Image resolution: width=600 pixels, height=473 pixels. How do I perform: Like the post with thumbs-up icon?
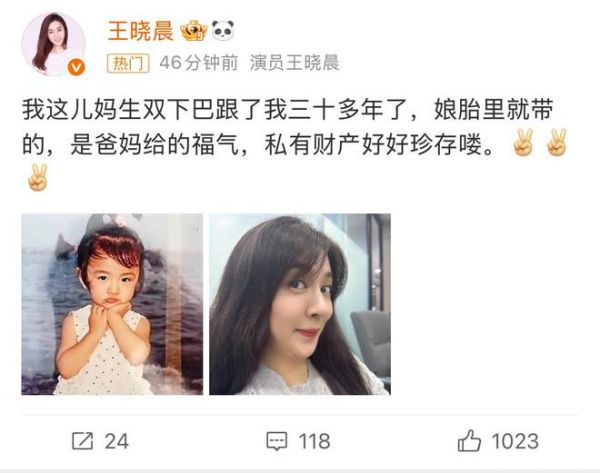(x=469, y=441)
